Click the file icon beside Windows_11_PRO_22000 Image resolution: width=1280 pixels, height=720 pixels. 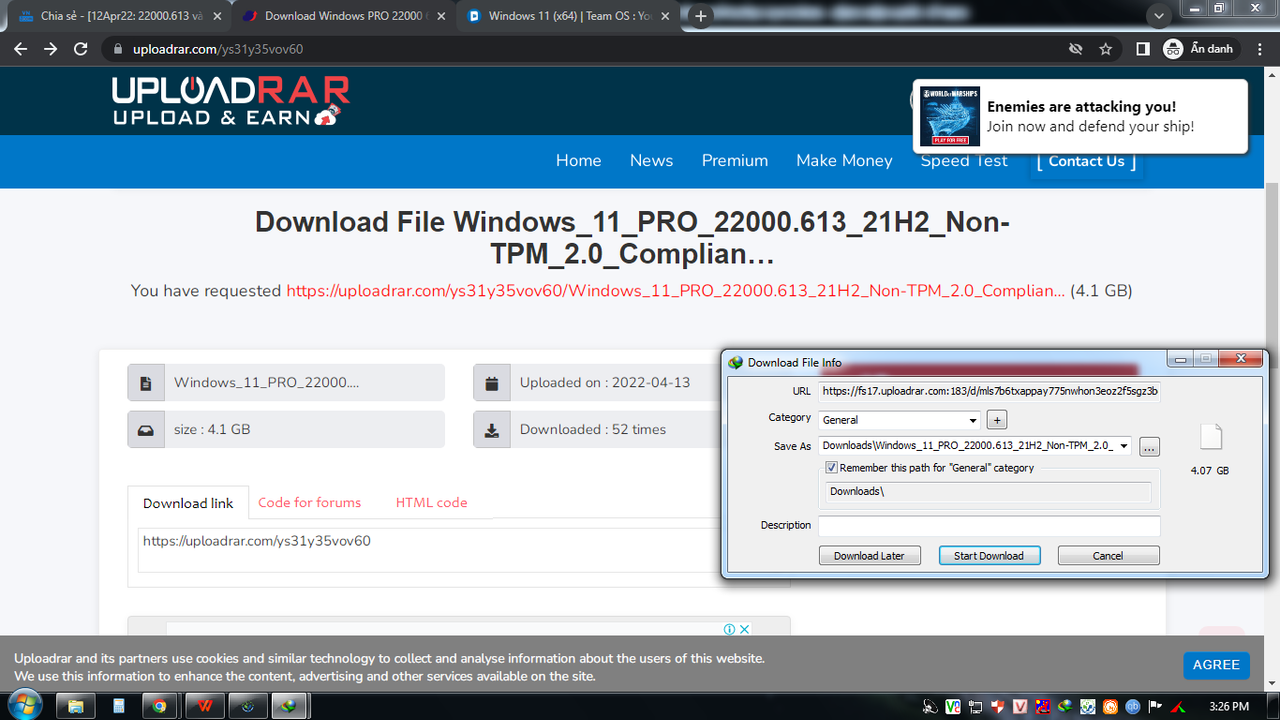(145, 383)
